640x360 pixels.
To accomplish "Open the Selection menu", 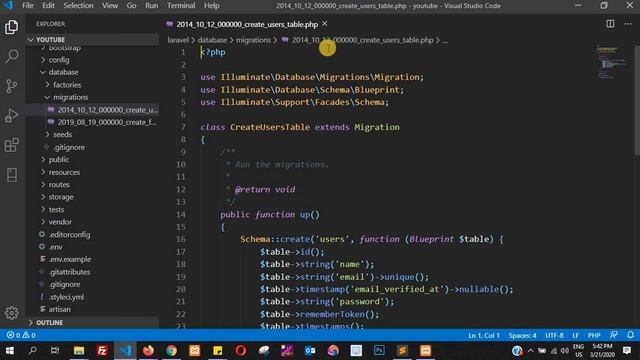I will coord(78,6).
